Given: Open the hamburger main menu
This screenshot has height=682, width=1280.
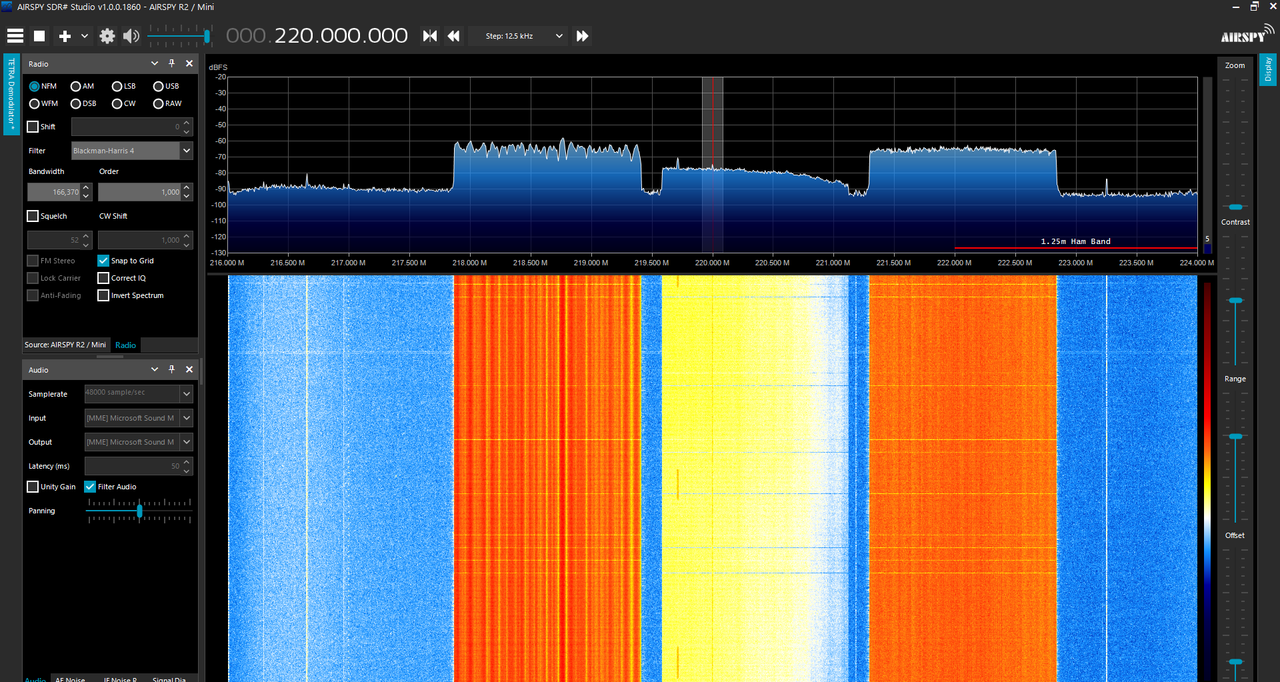Looking at the screenshot, I should [x=15, y=36].
